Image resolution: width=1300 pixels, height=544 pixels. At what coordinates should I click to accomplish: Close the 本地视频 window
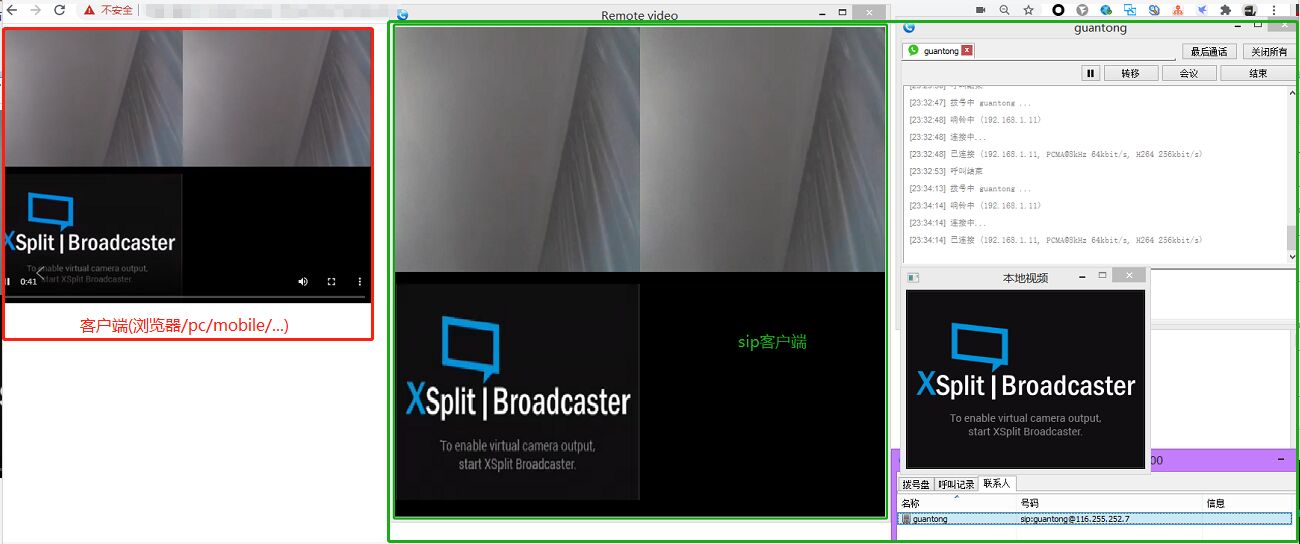[1129, 275]
